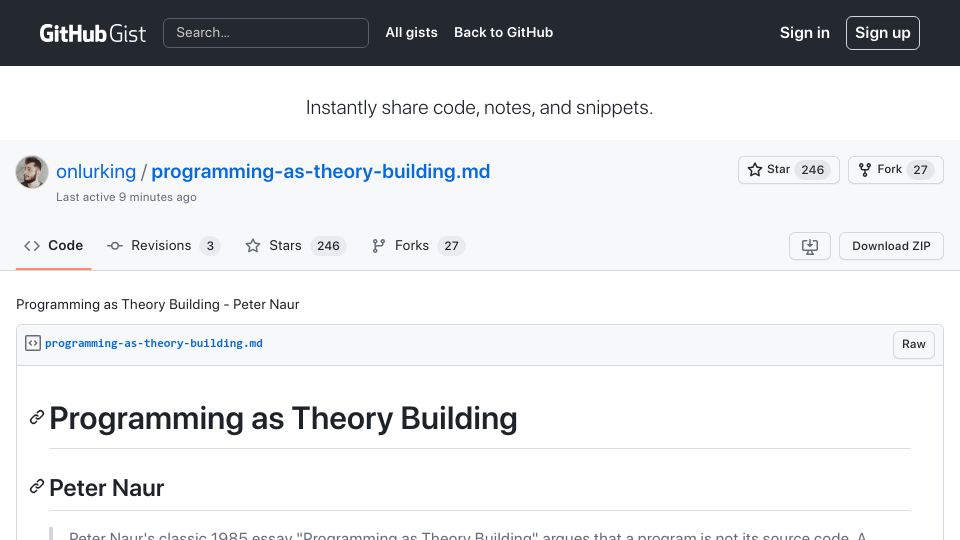The height and width of the screenshot is (540, 960).
Task: Open the All gists link
Action: point(411,32)
